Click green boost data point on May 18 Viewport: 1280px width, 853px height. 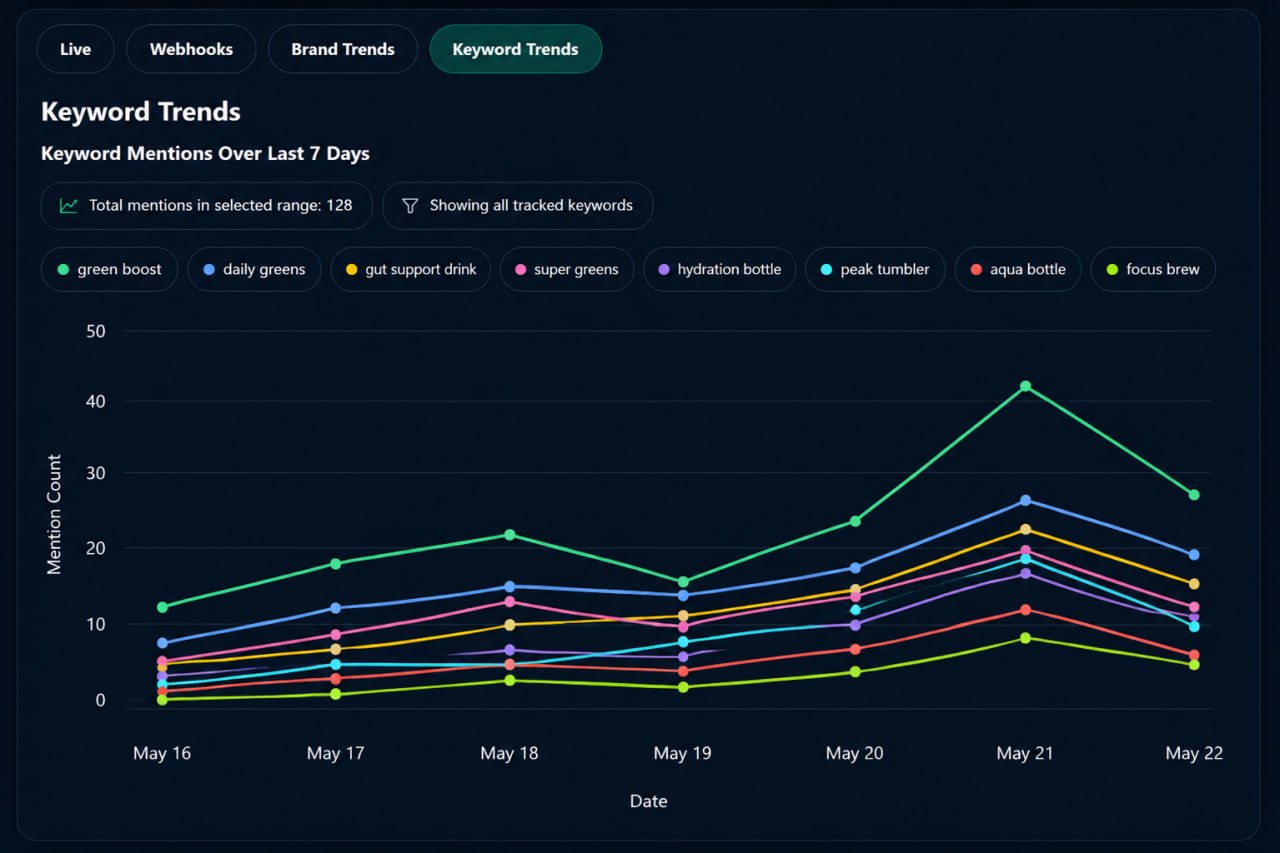point(509,535)
